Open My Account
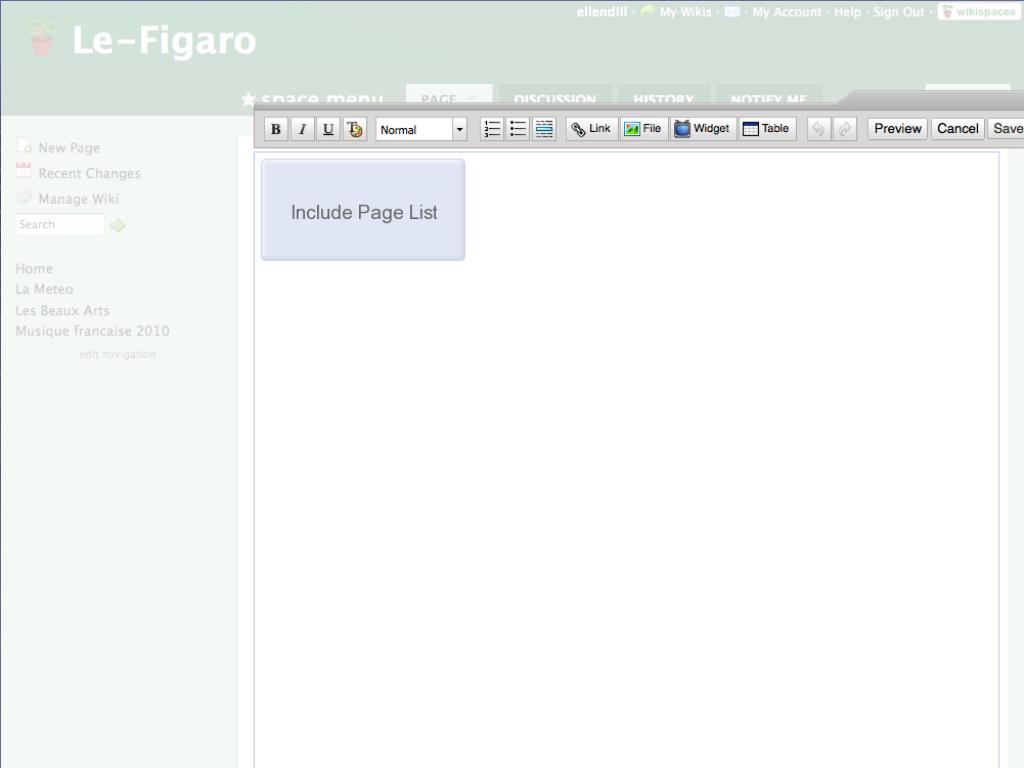This screenshot has height=768, width=1024. 787,12
